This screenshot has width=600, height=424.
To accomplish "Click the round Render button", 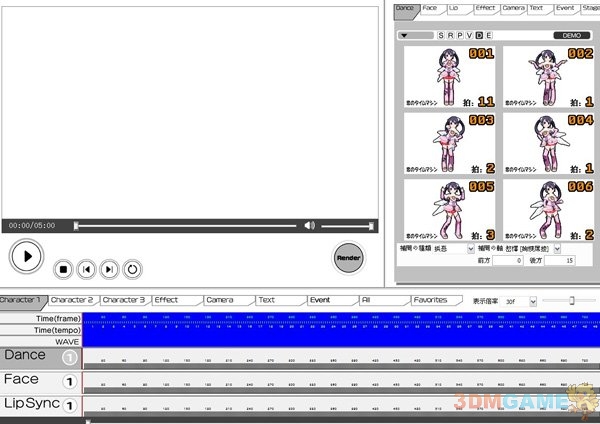I will click(348, 257).
